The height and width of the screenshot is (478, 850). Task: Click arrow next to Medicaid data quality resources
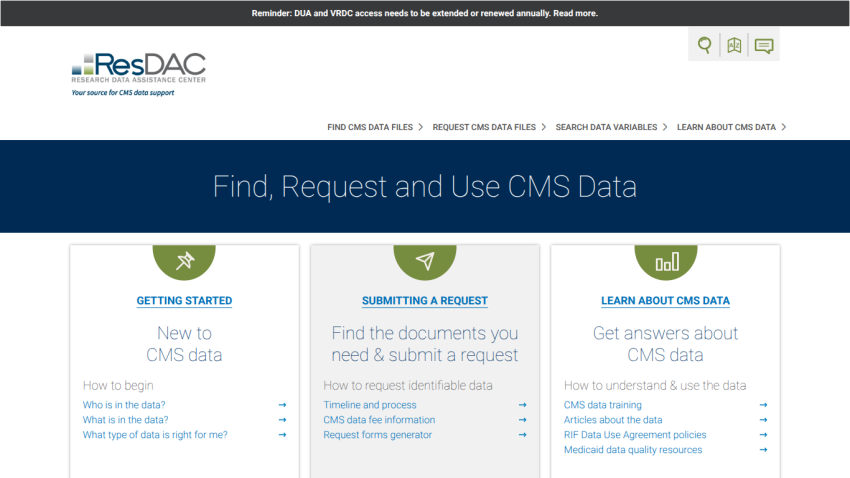click(x=763, y=449)
